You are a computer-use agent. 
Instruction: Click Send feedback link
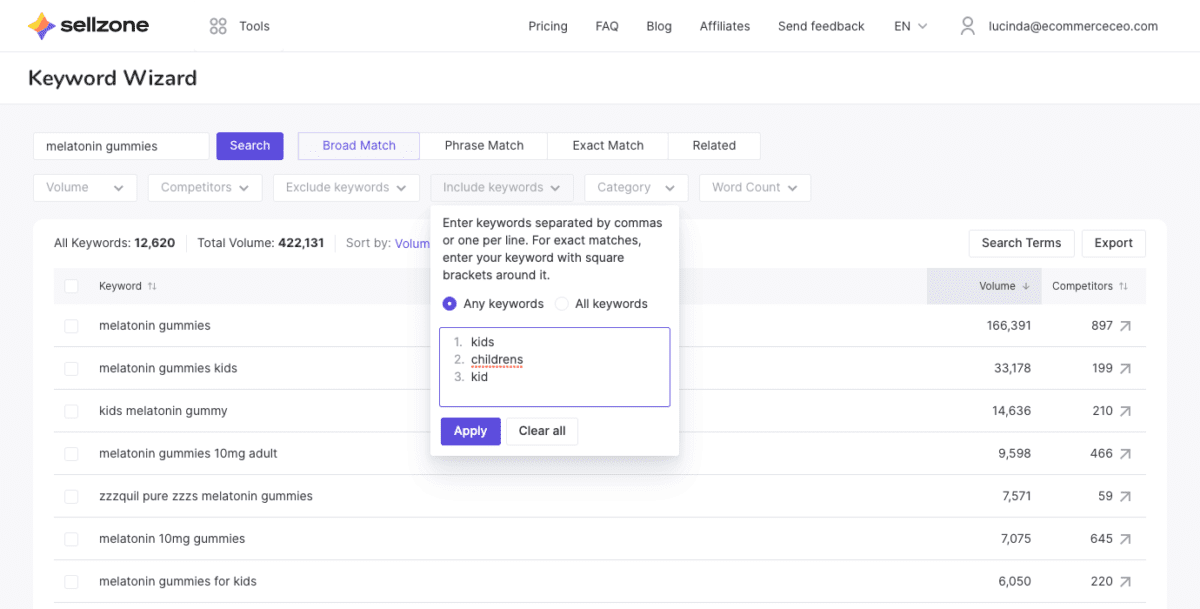coord(821,26)
